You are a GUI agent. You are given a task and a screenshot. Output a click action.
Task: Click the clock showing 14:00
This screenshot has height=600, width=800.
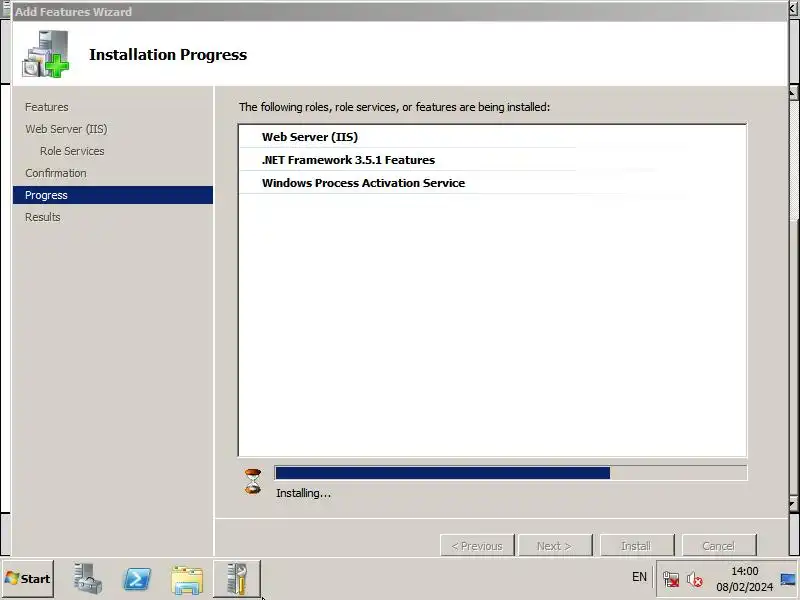744,571
